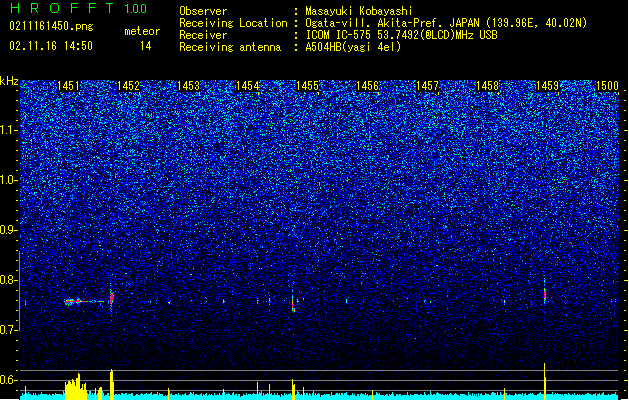Click the date stamp 02.11.16 14:50
Viewport: 629px width, 400px height.
click(x=51, y=46)
